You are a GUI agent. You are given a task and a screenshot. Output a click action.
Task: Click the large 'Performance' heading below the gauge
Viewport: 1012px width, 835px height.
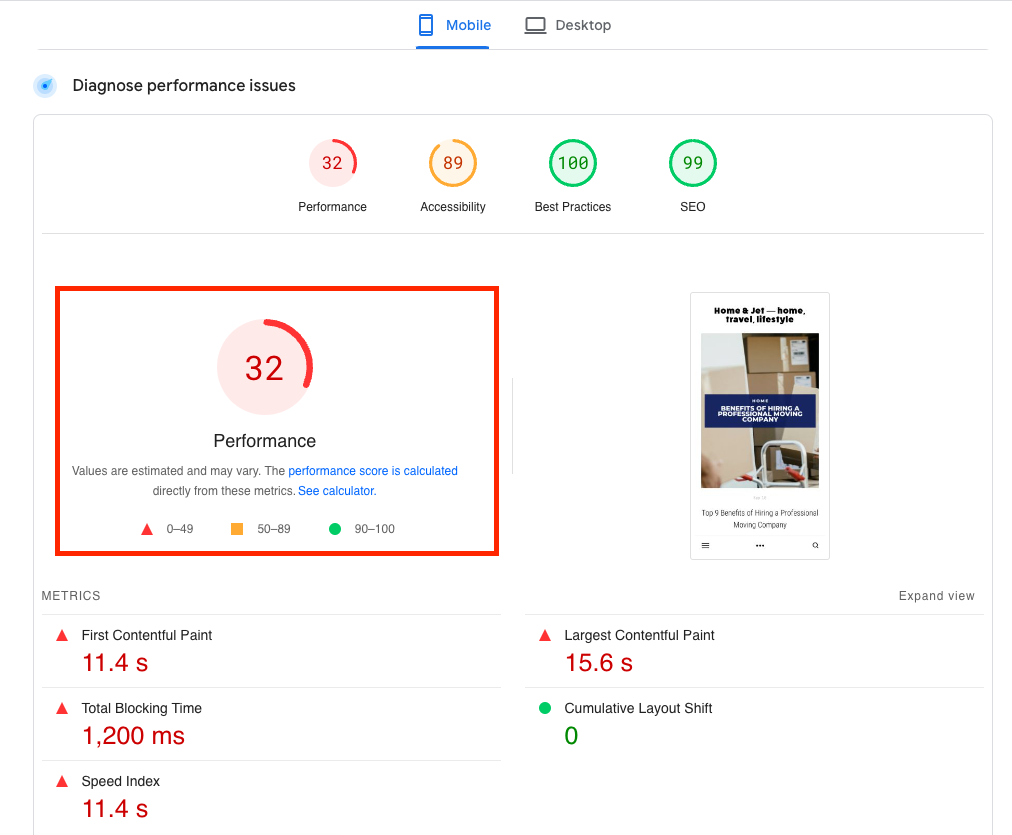click(265, 441)
